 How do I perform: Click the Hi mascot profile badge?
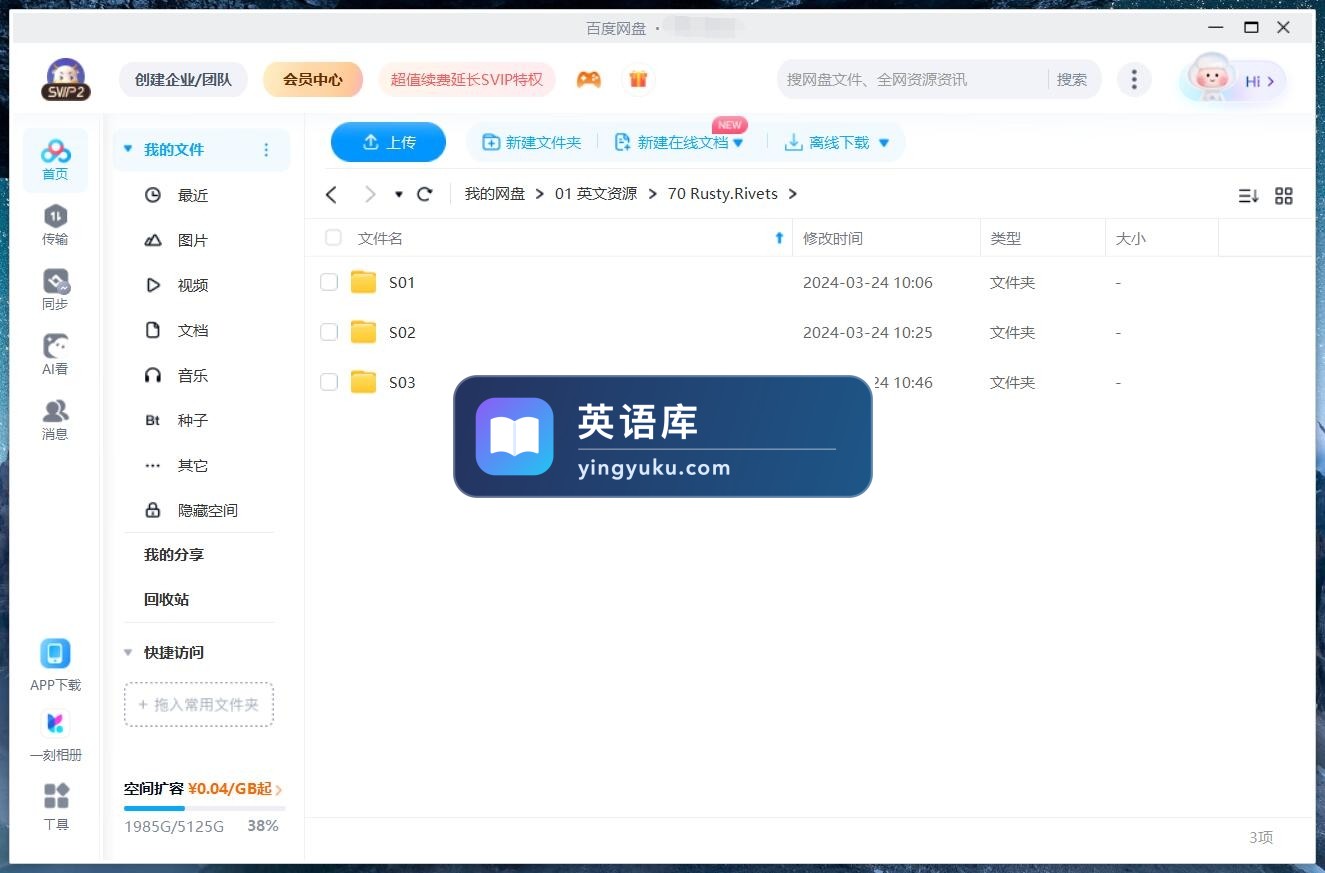pyautogui.click(x=1233, y=81)
